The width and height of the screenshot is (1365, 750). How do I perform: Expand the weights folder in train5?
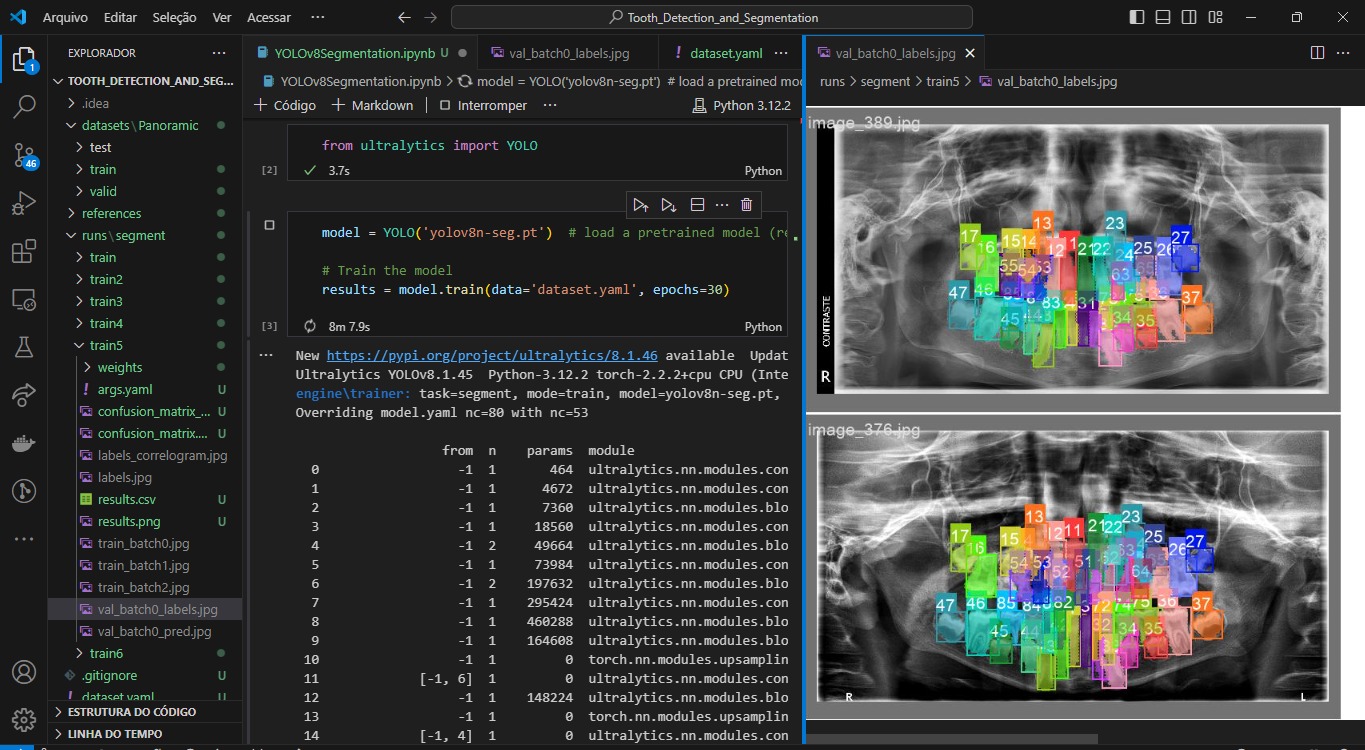coord(120,367)
